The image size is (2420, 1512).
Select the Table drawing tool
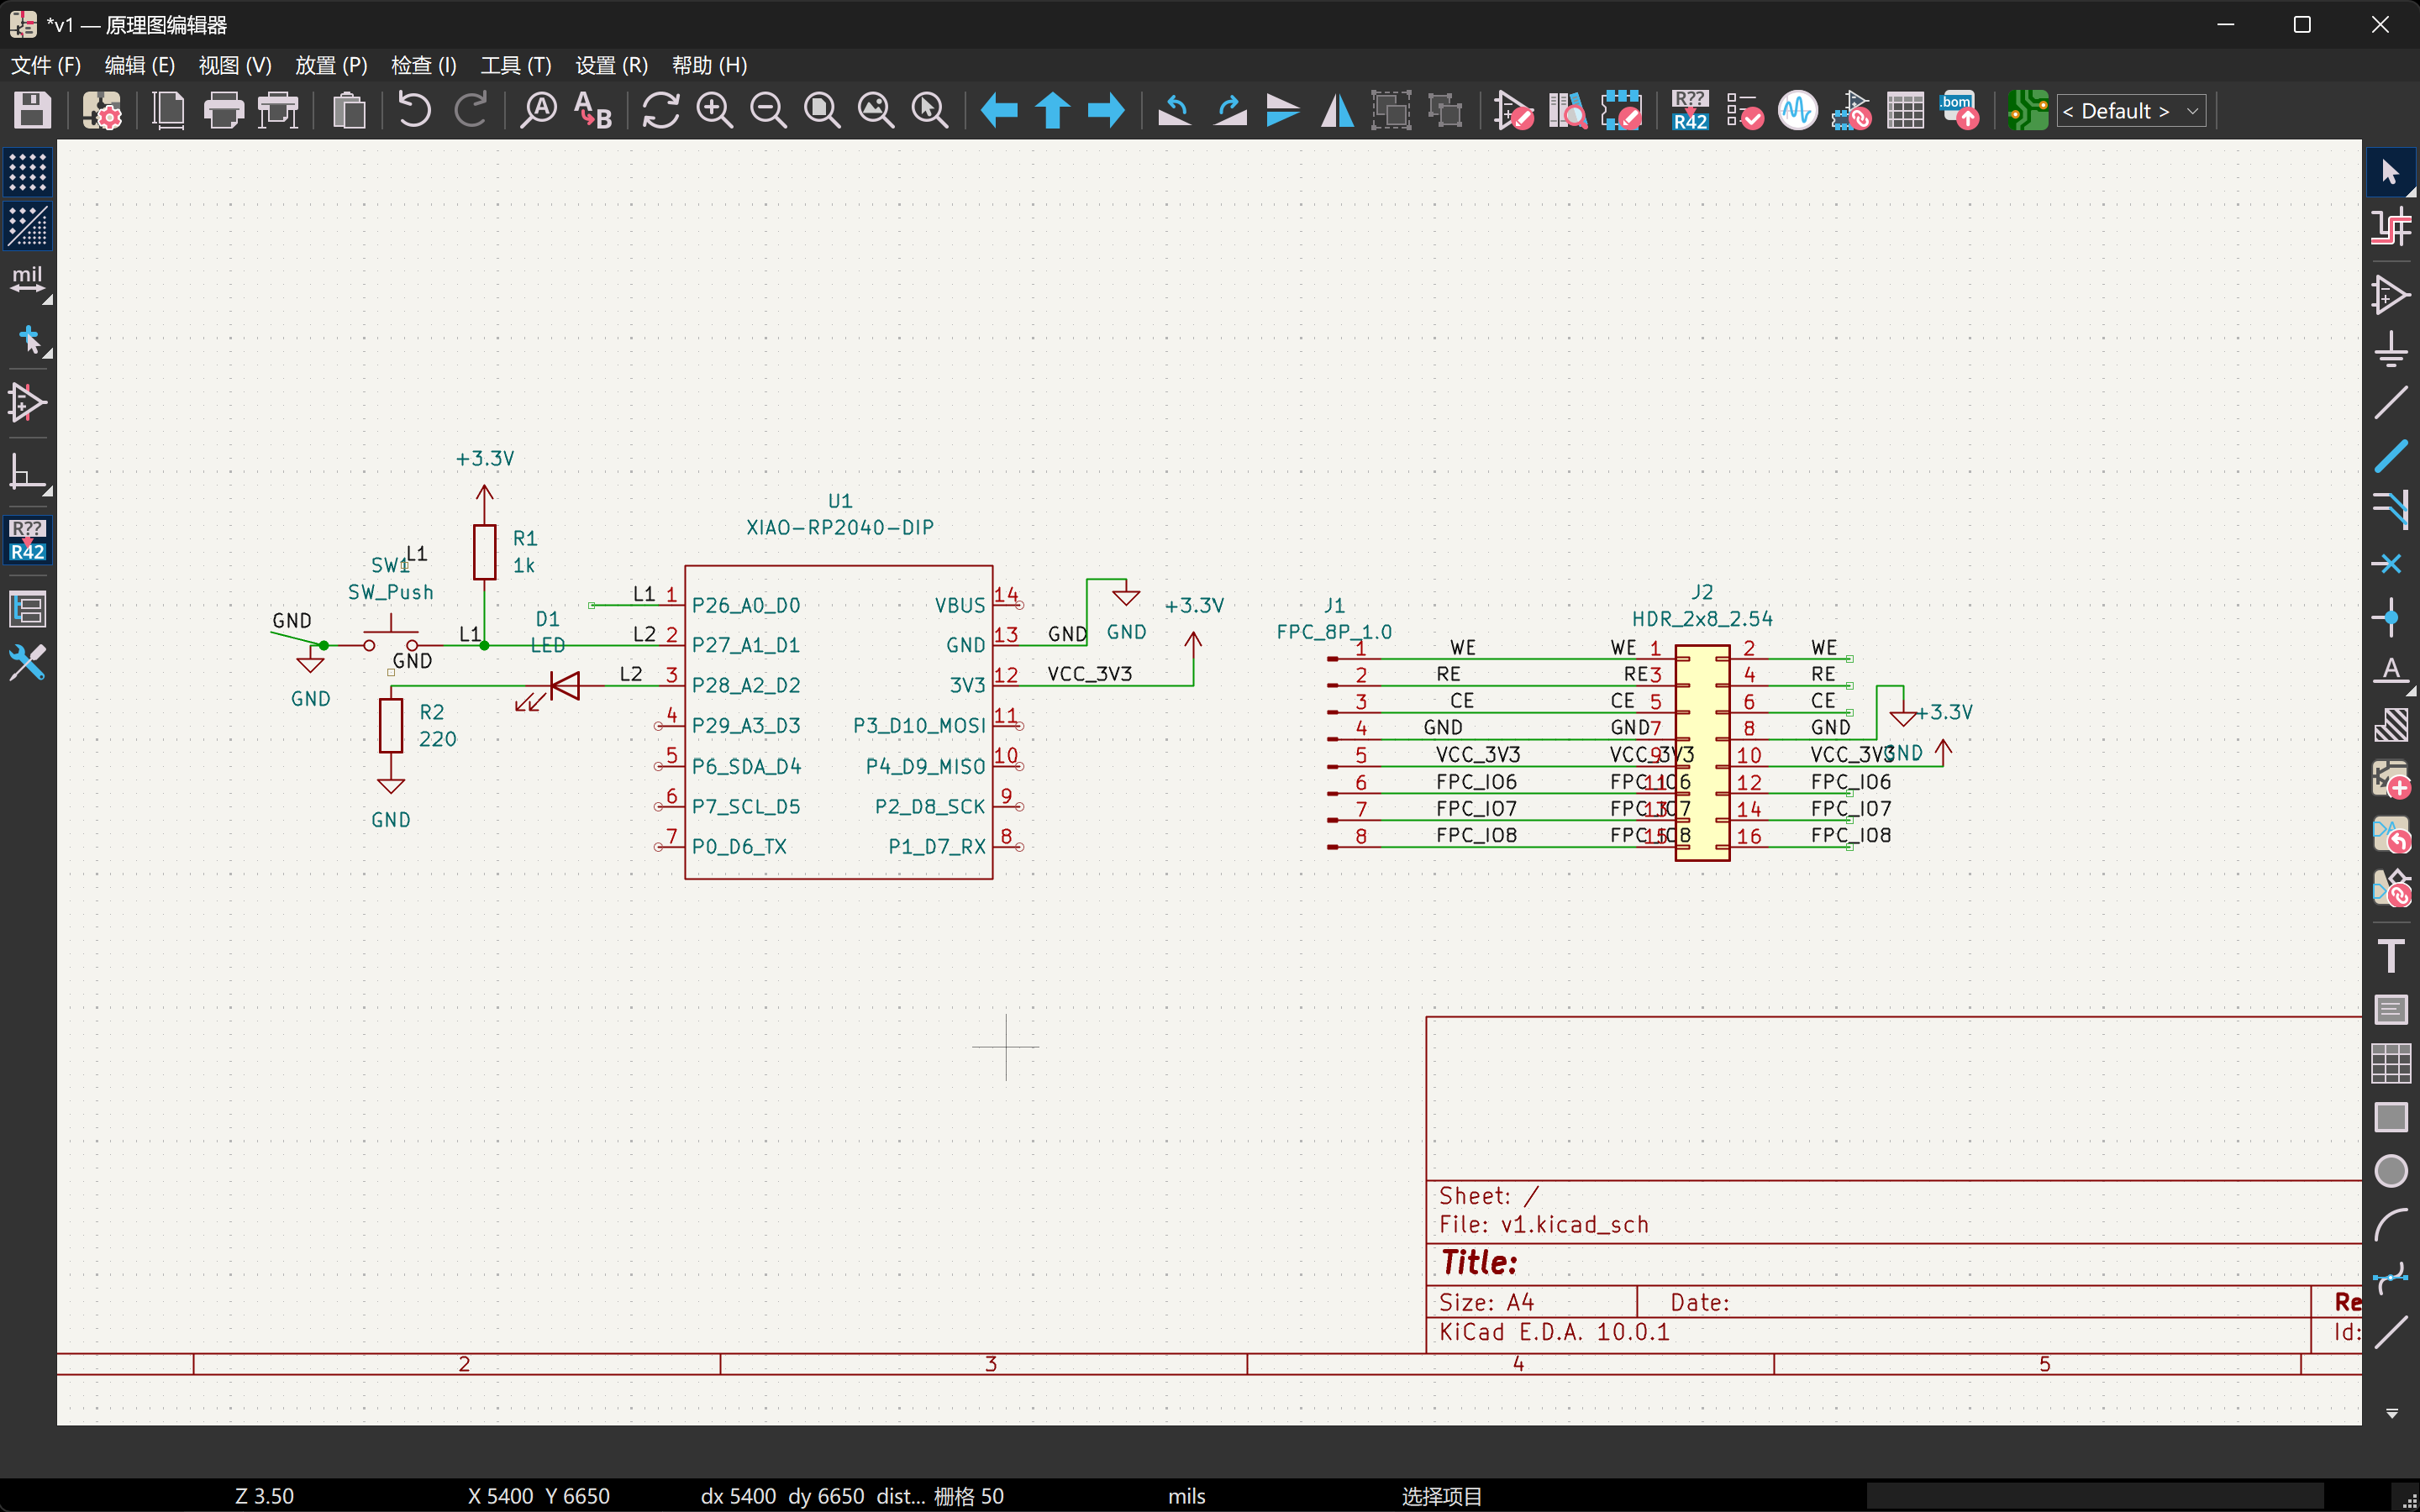click(2391, 1063)
